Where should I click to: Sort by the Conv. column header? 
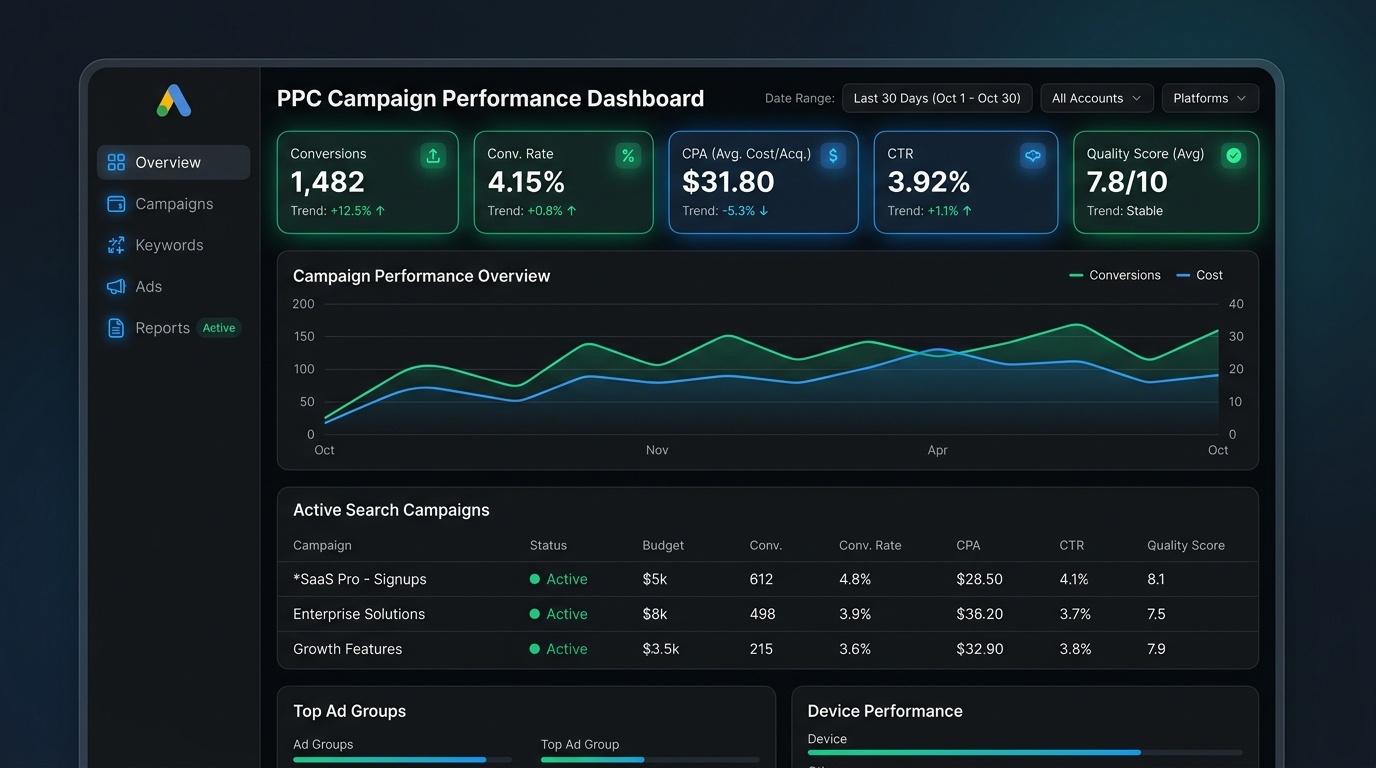pyautogui.click(x=766, y=545)
